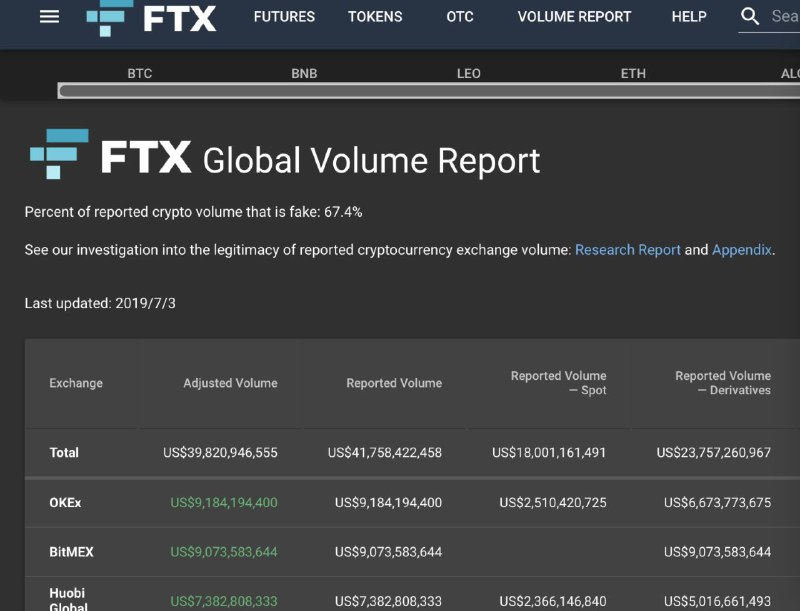
Task: Select BNB in the ticker bar
Action: tap(304, 73)
